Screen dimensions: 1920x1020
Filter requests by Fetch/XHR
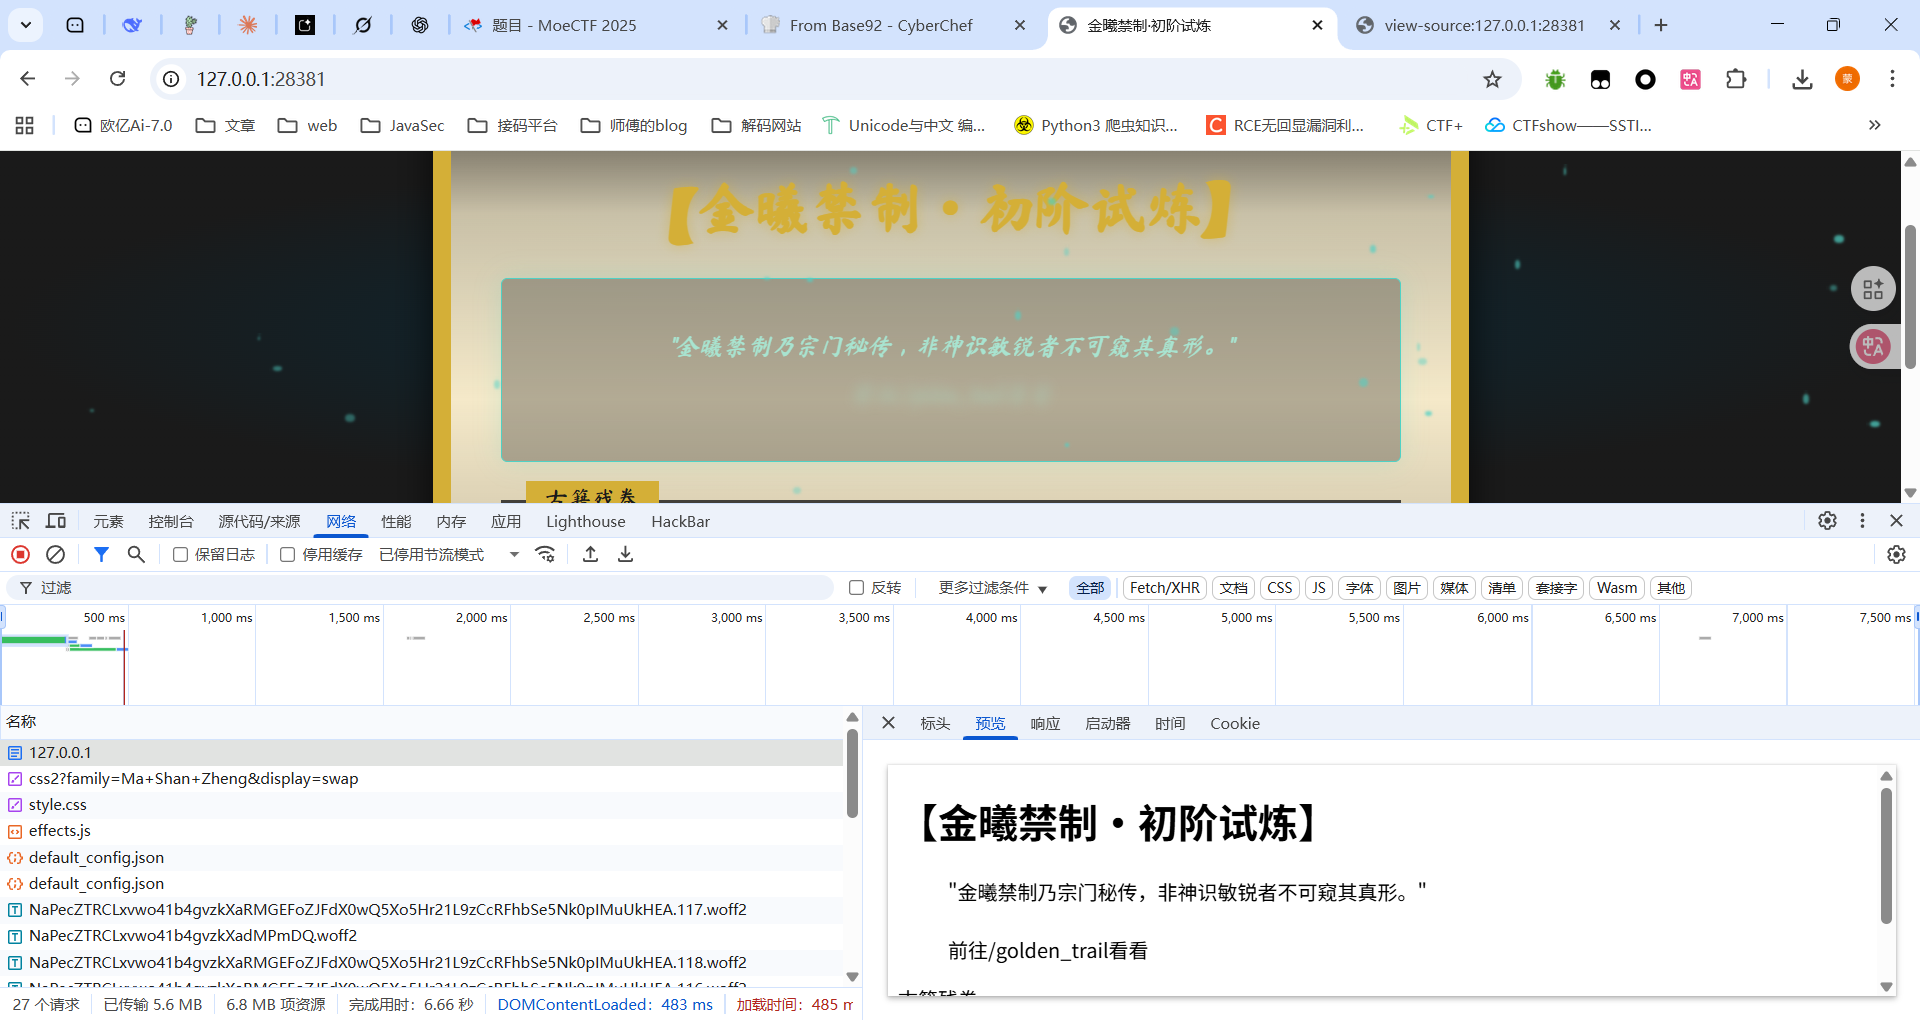[x=1164, y=588]
